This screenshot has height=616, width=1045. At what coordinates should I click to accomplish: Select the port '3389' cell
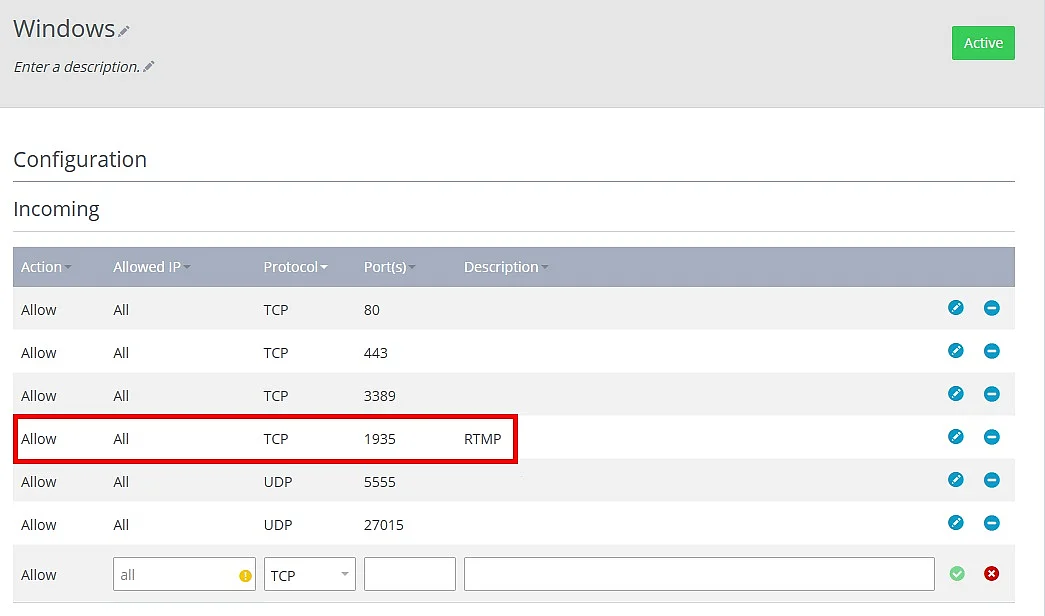click(x=380, y=396)
